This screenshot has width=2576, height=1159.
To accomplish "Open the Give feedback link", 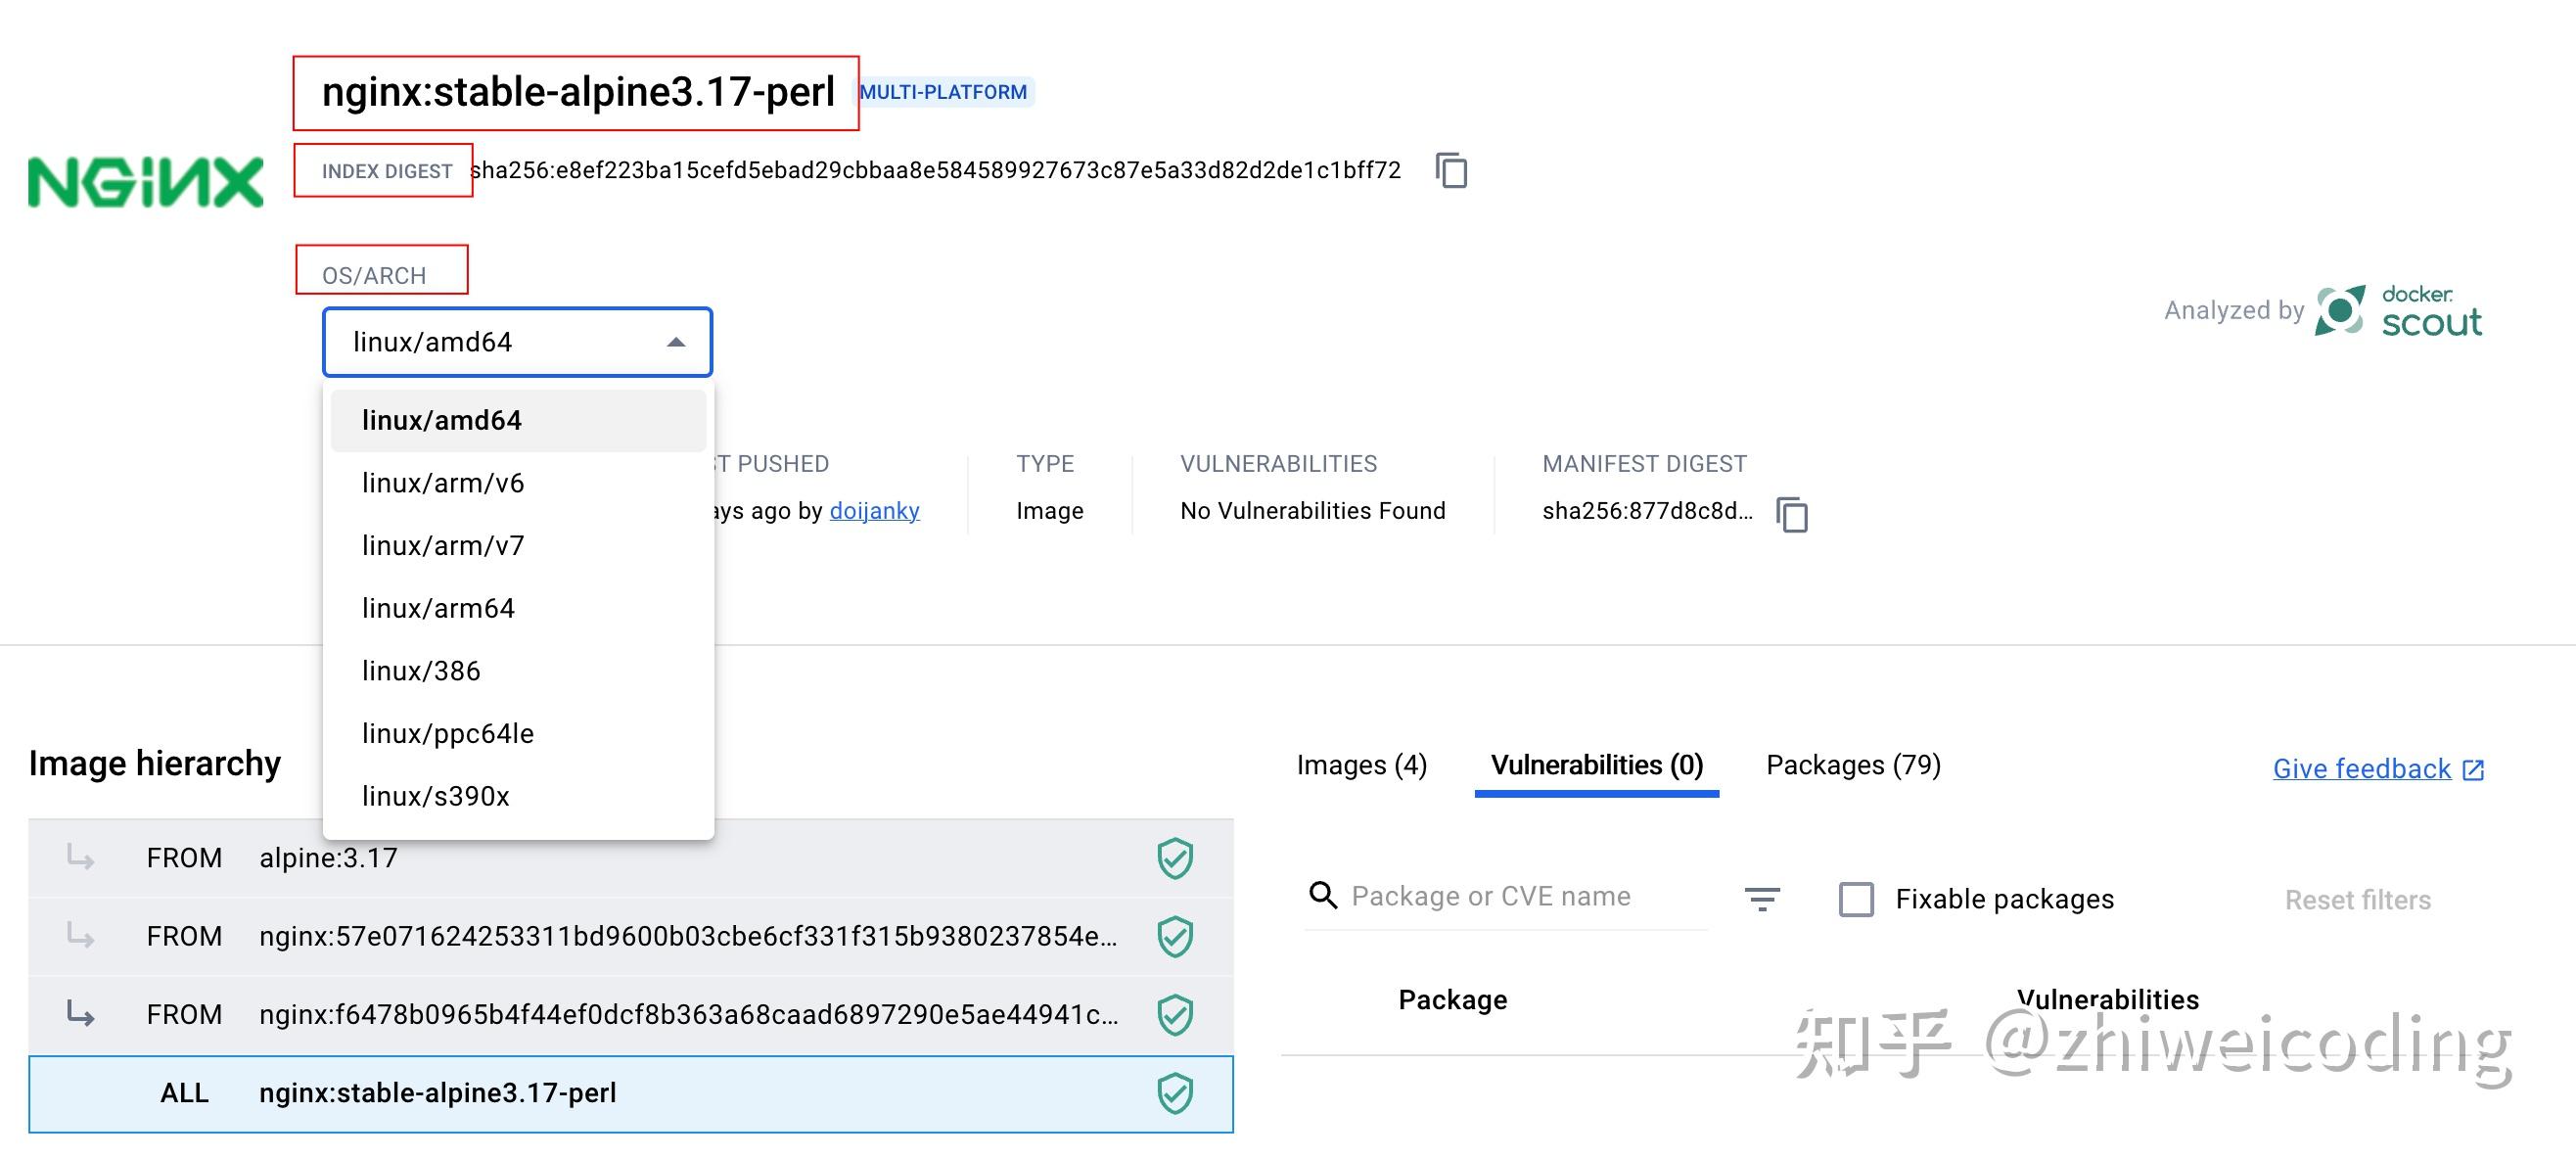I will point(2361,768).
